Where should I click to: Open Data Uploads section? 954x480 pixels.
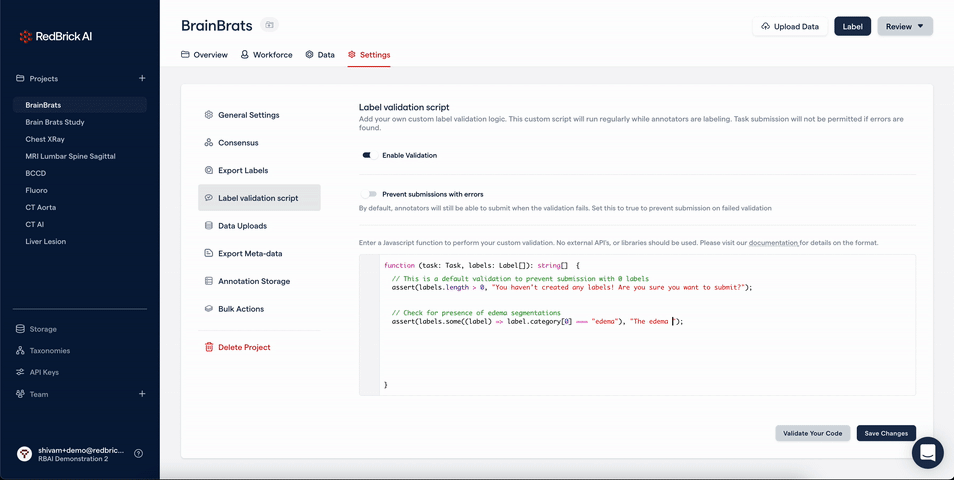click(x=259, y=226)
